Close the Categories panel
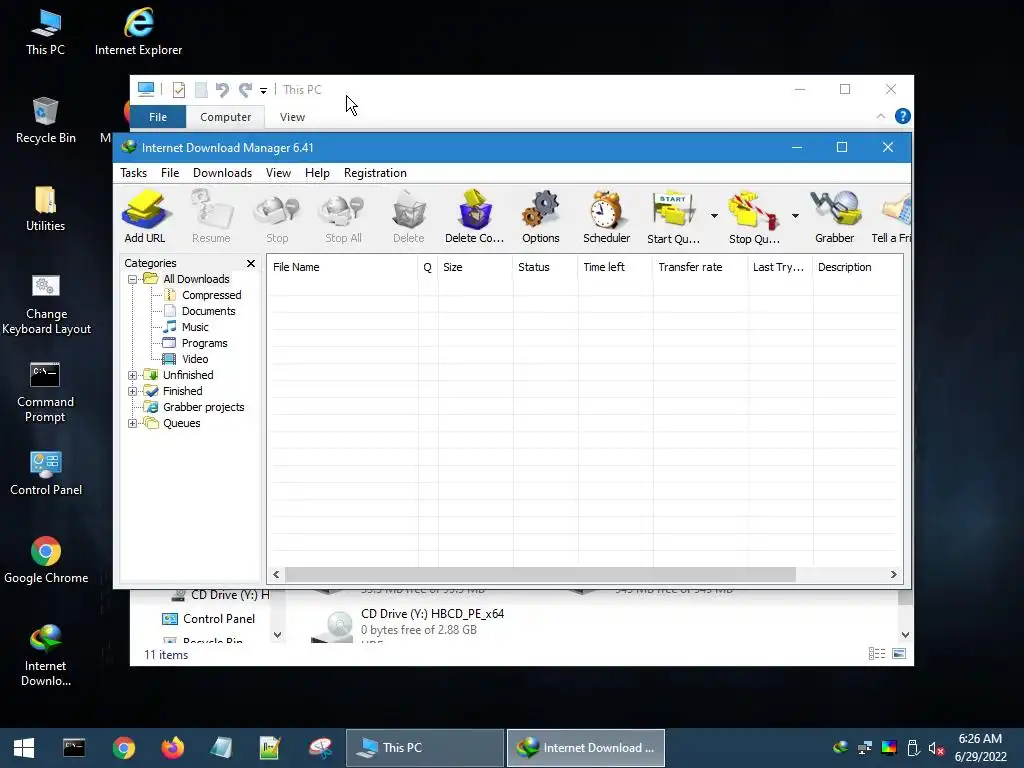 tap(251, 263)
